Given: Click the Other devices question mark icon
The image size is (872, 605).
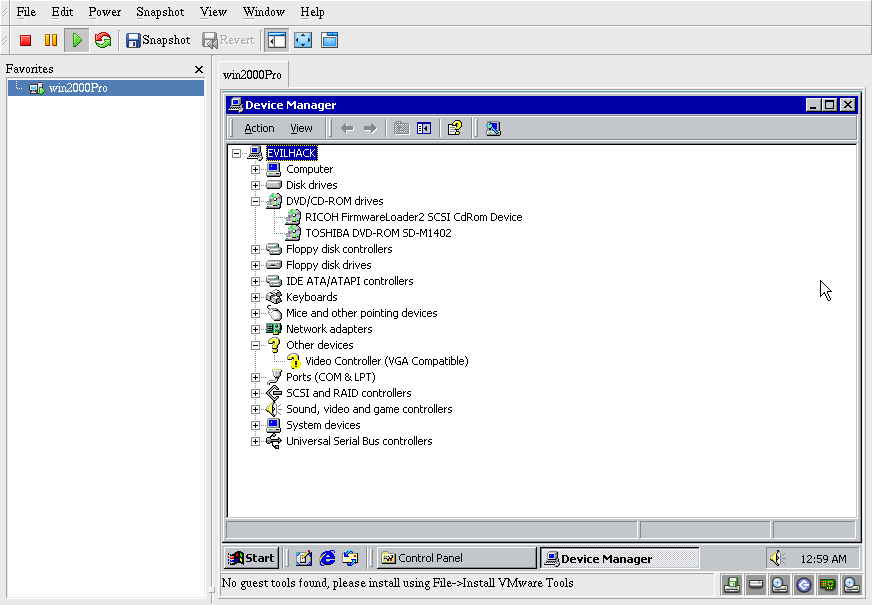Looking at the screenshot, I should [x=274, y=345].
